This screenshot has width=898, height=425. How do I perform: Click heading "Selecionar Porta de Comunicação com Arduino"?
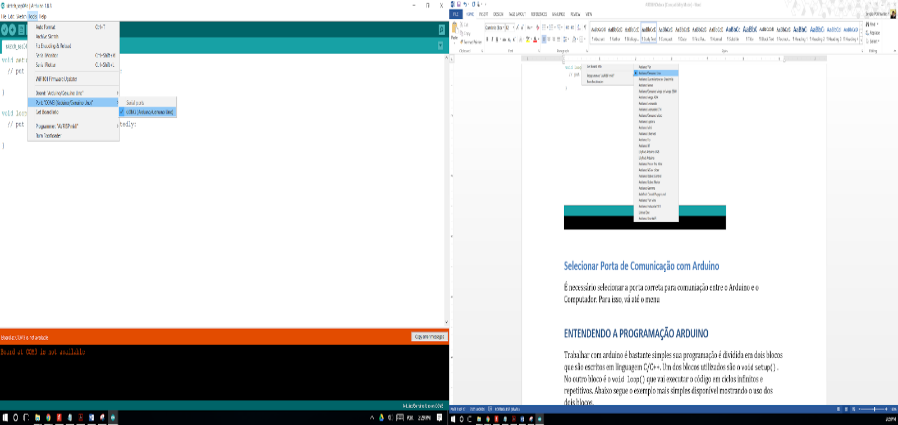[x=641, y=266]
